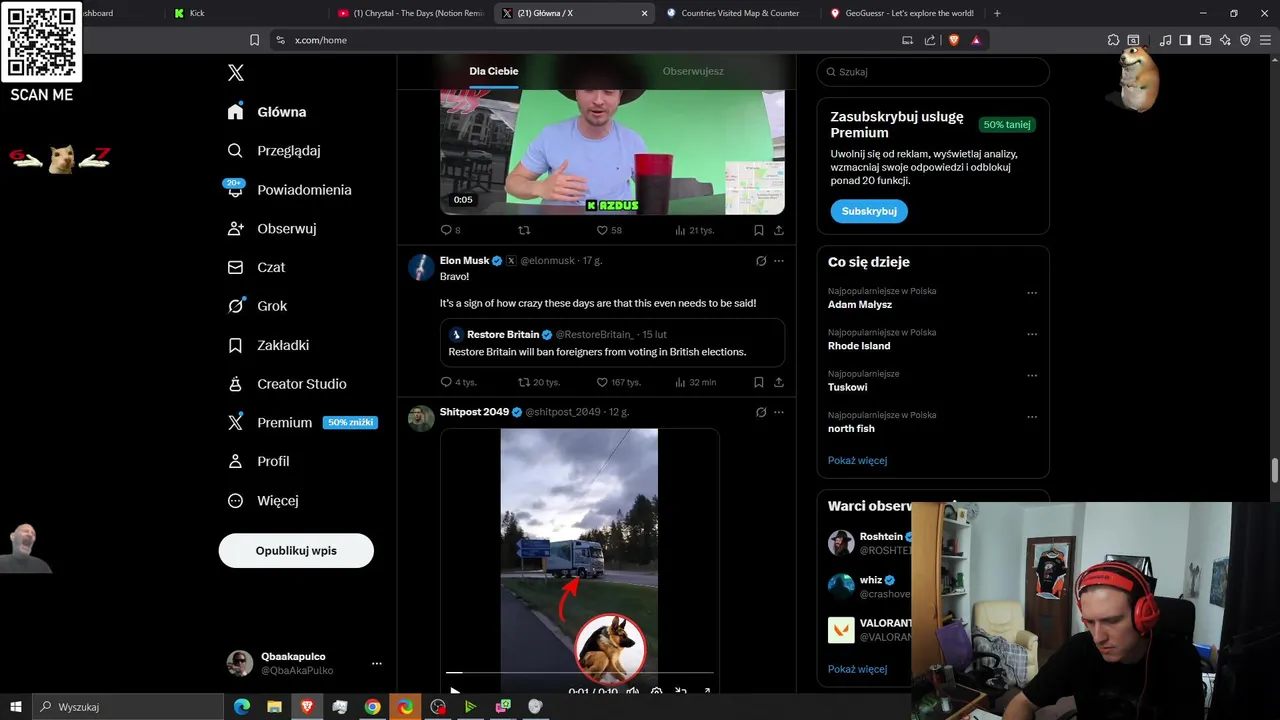
Task: Open Premium in the sidebar
Action: pyautogui.click(x=301, y=423)
